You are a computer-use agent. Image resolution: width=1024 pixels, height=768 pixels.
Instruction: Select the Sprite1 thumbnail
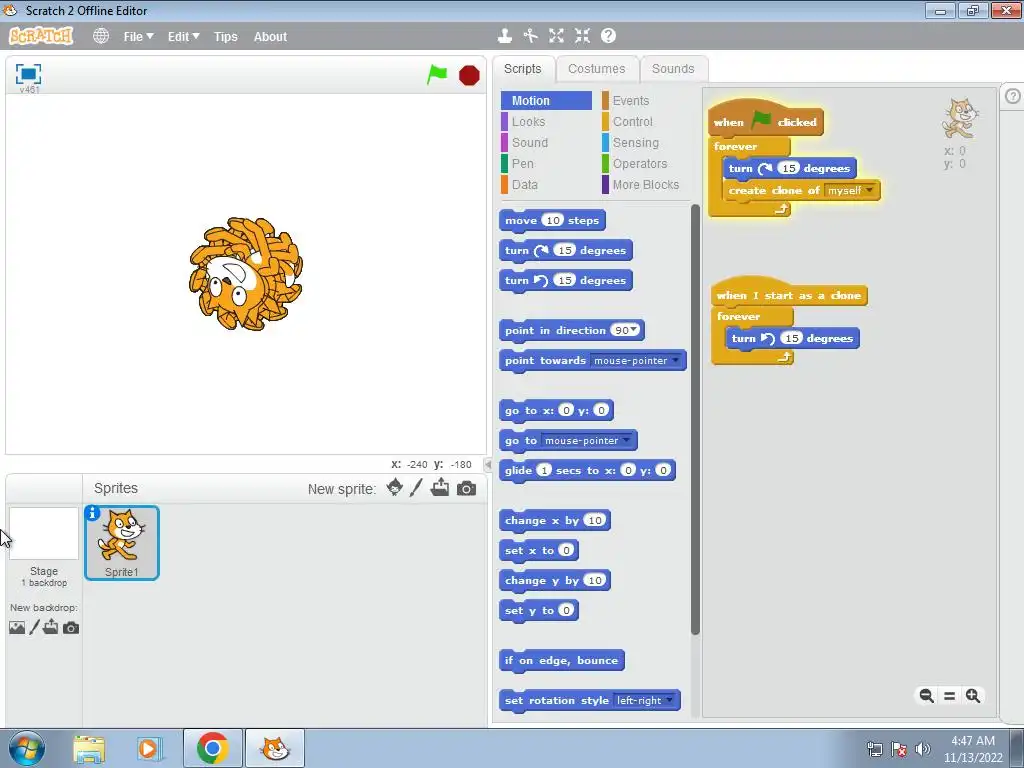pos(121,542)
